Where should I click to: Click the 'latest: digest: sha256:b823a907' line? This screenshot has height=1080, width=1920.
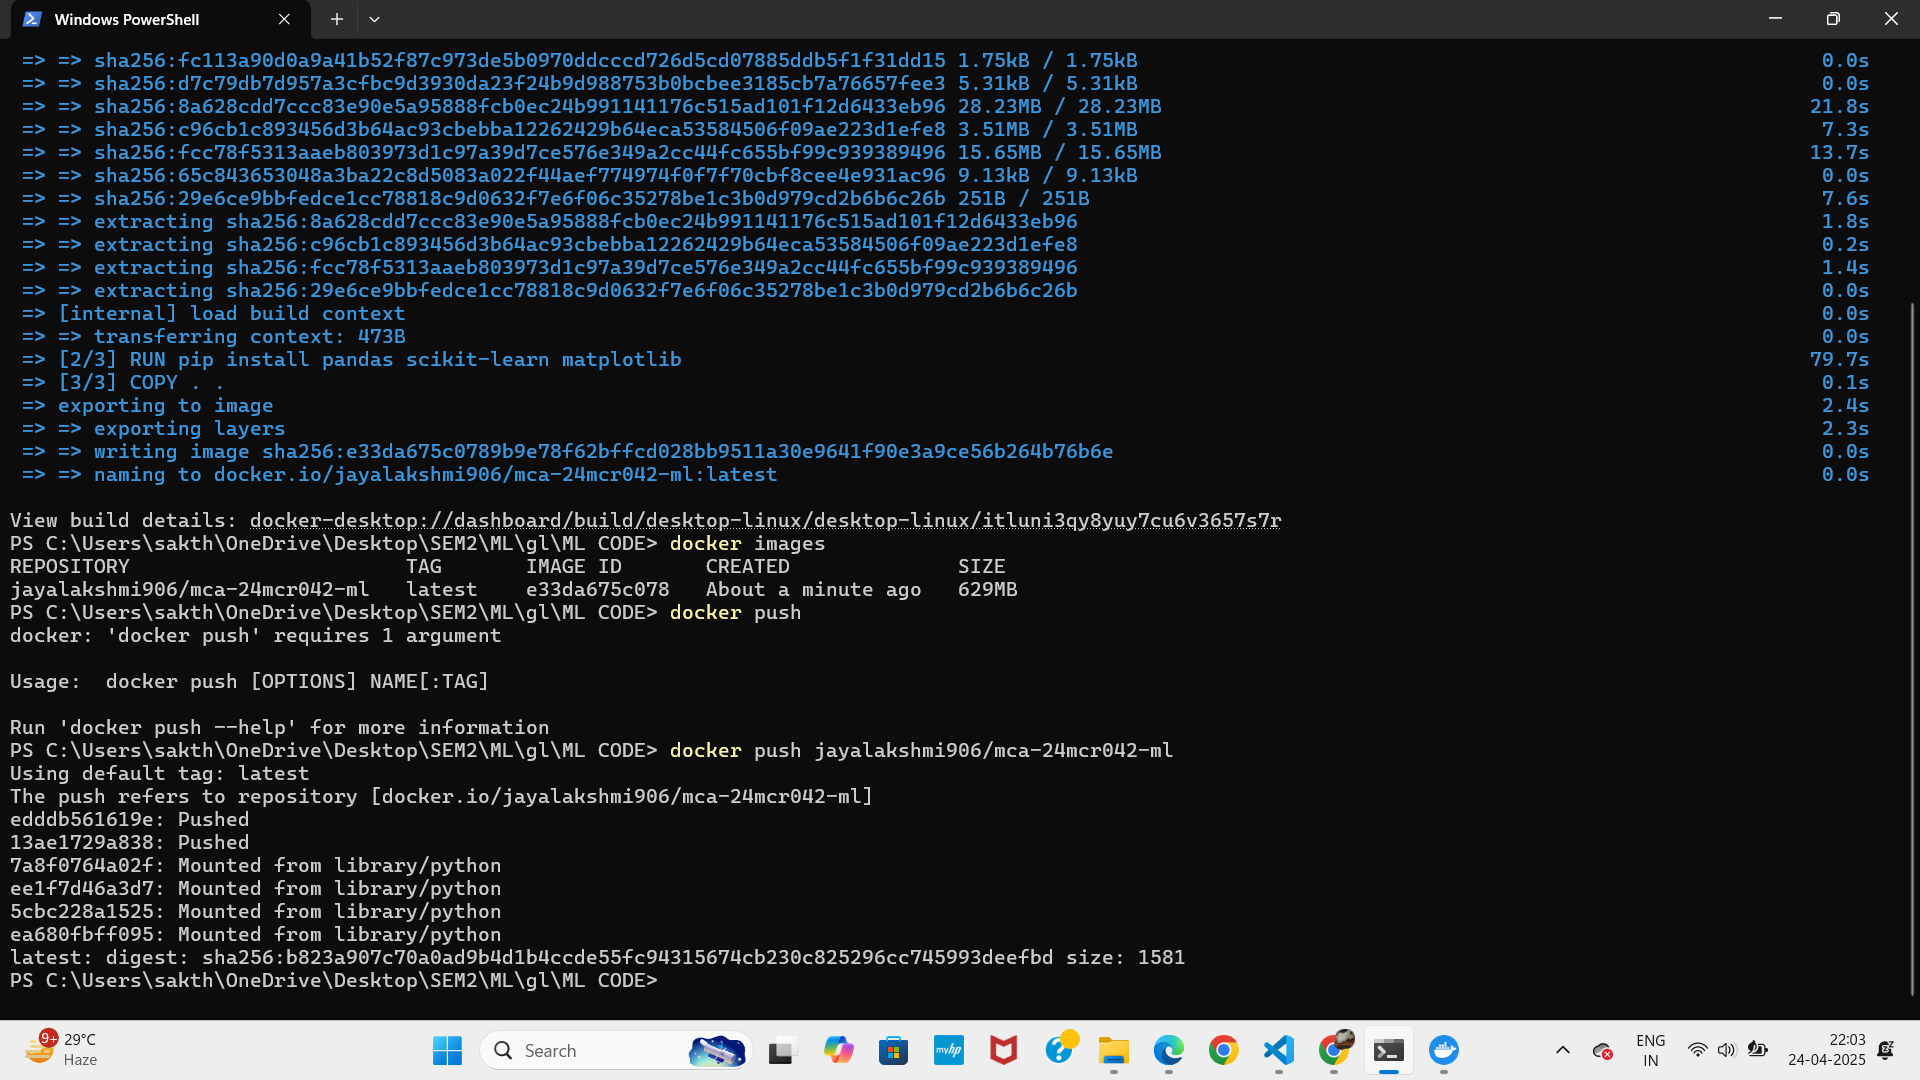(x=597, y=957)
